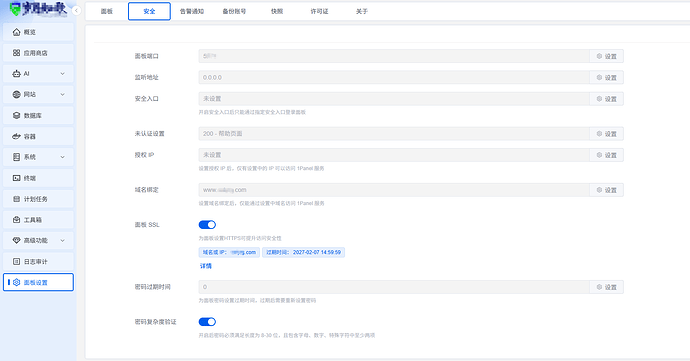Expand the AI submenu chevron
The height and width of the screenshot is (361, 690).
(x=62, y=74)
